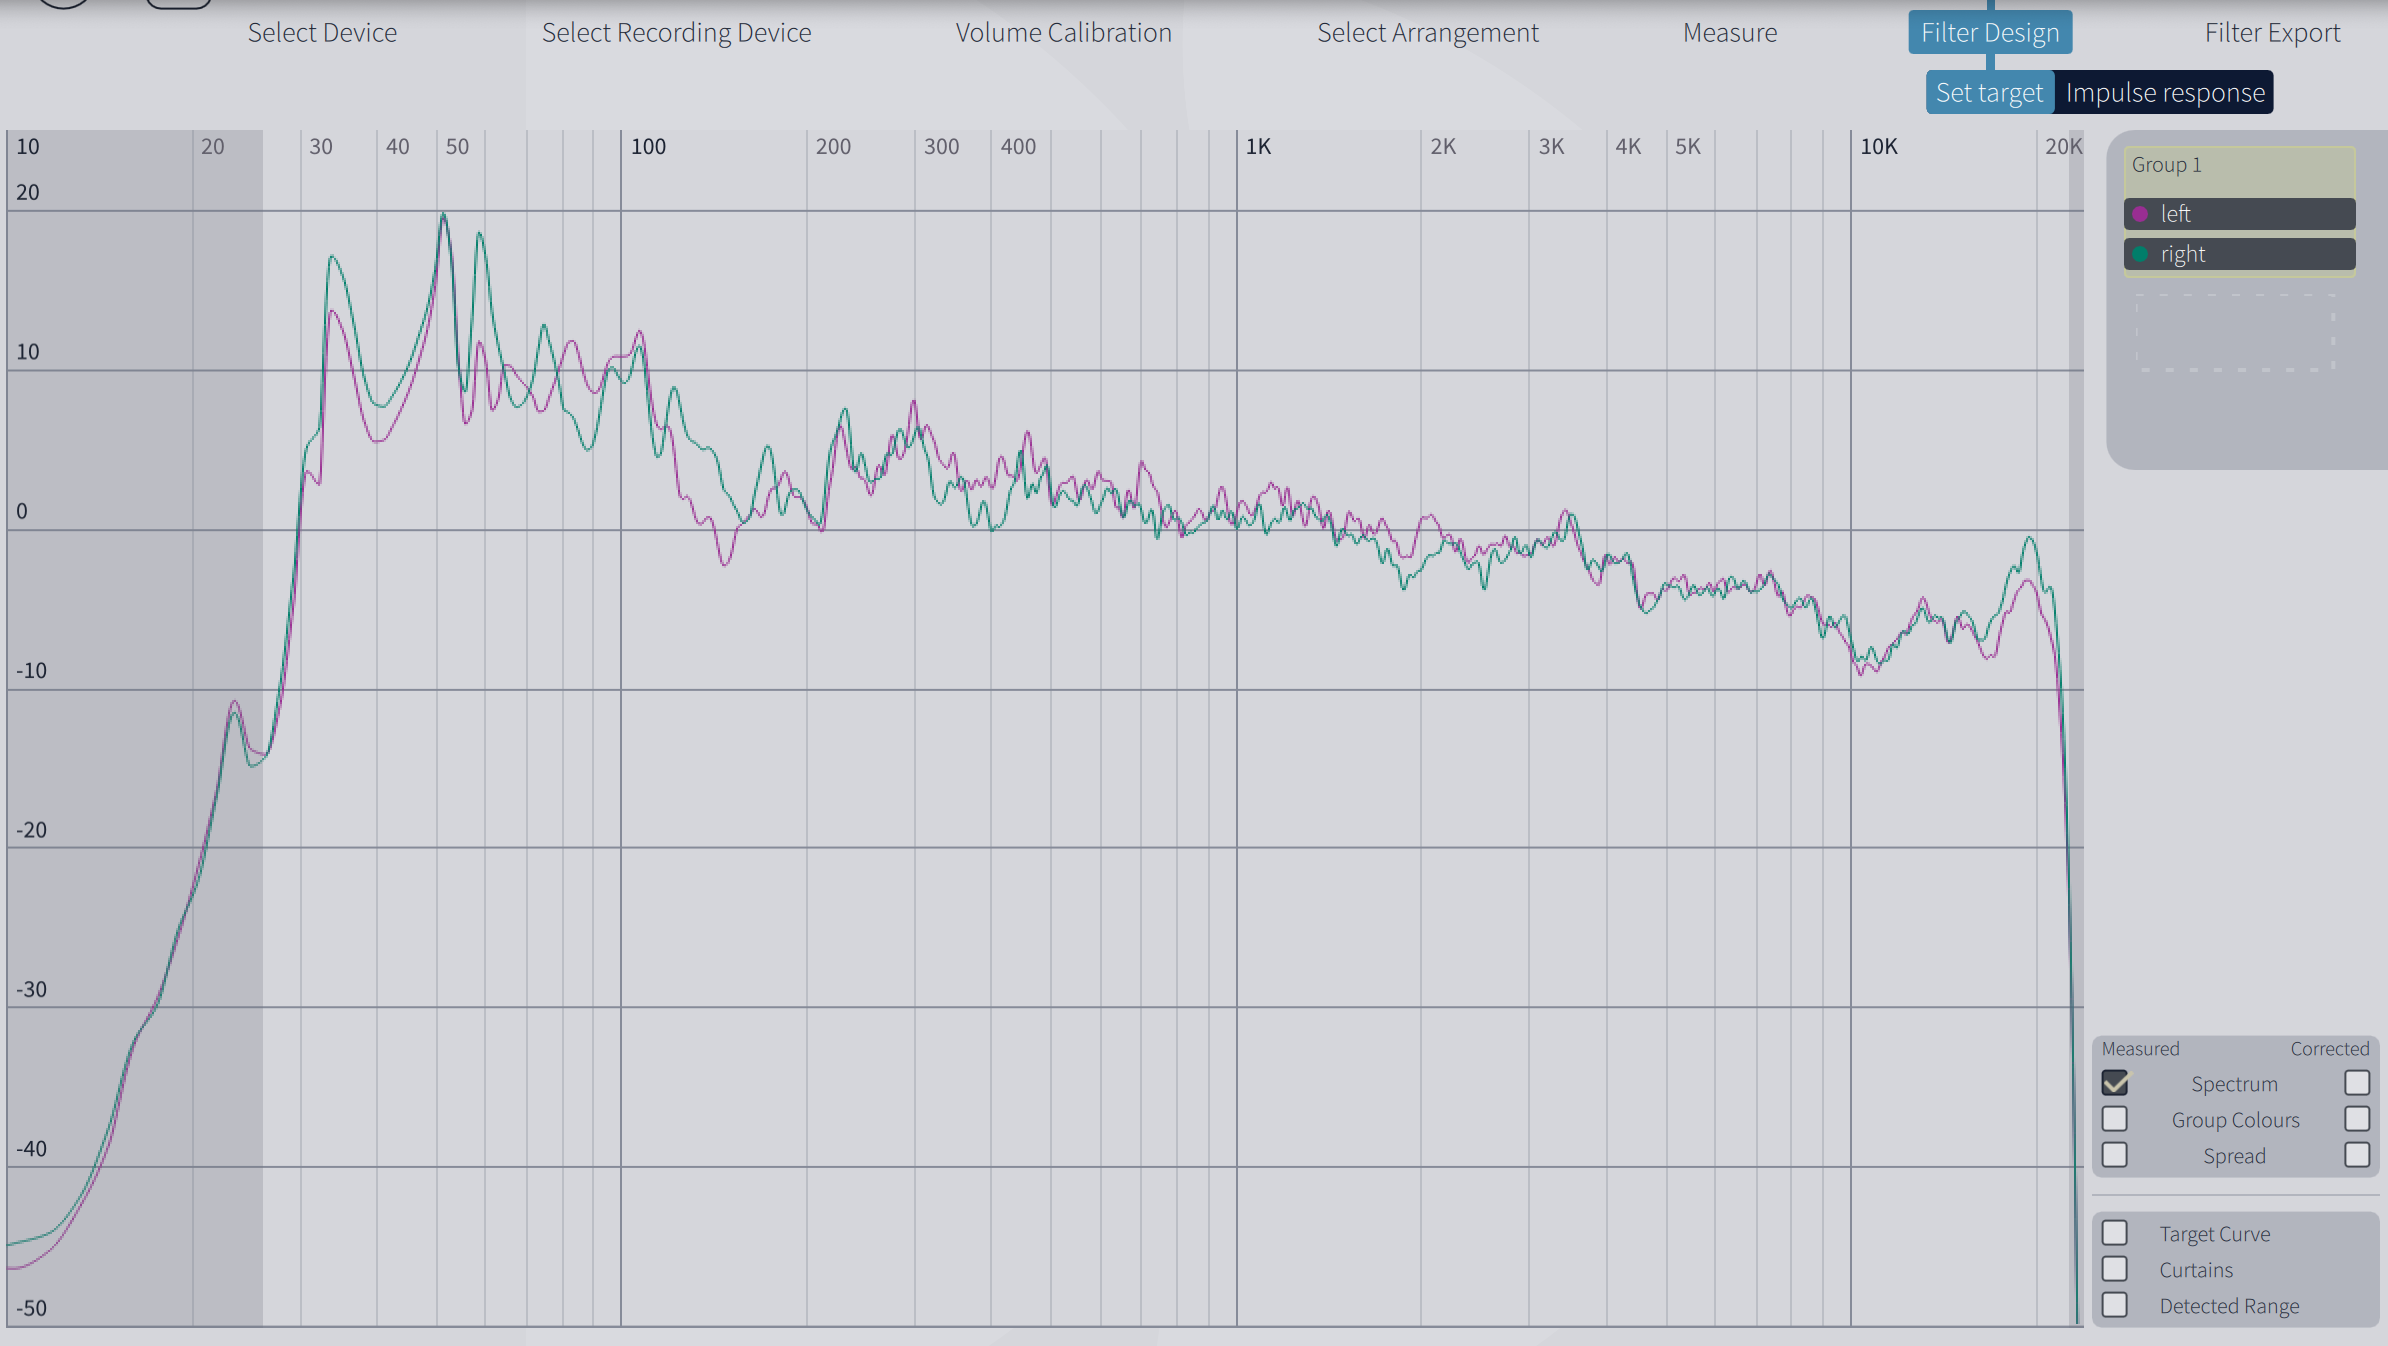Click the purple left channel colour dot
This screenshot has width=2388, height=1346.
(2140, 214)
